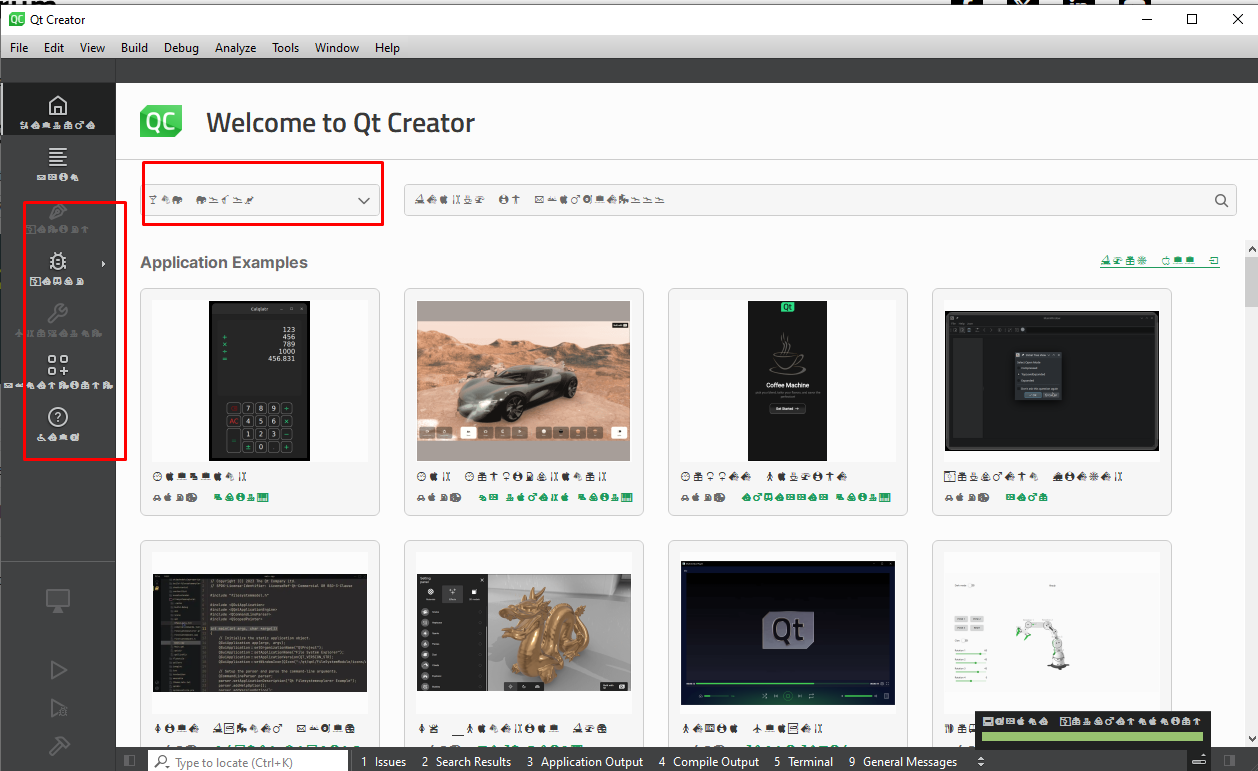Image resolution: width=1258 pixels, height=771 pixels.
Task: Open the Terminal output pane
Action: (x=804, y=760)
